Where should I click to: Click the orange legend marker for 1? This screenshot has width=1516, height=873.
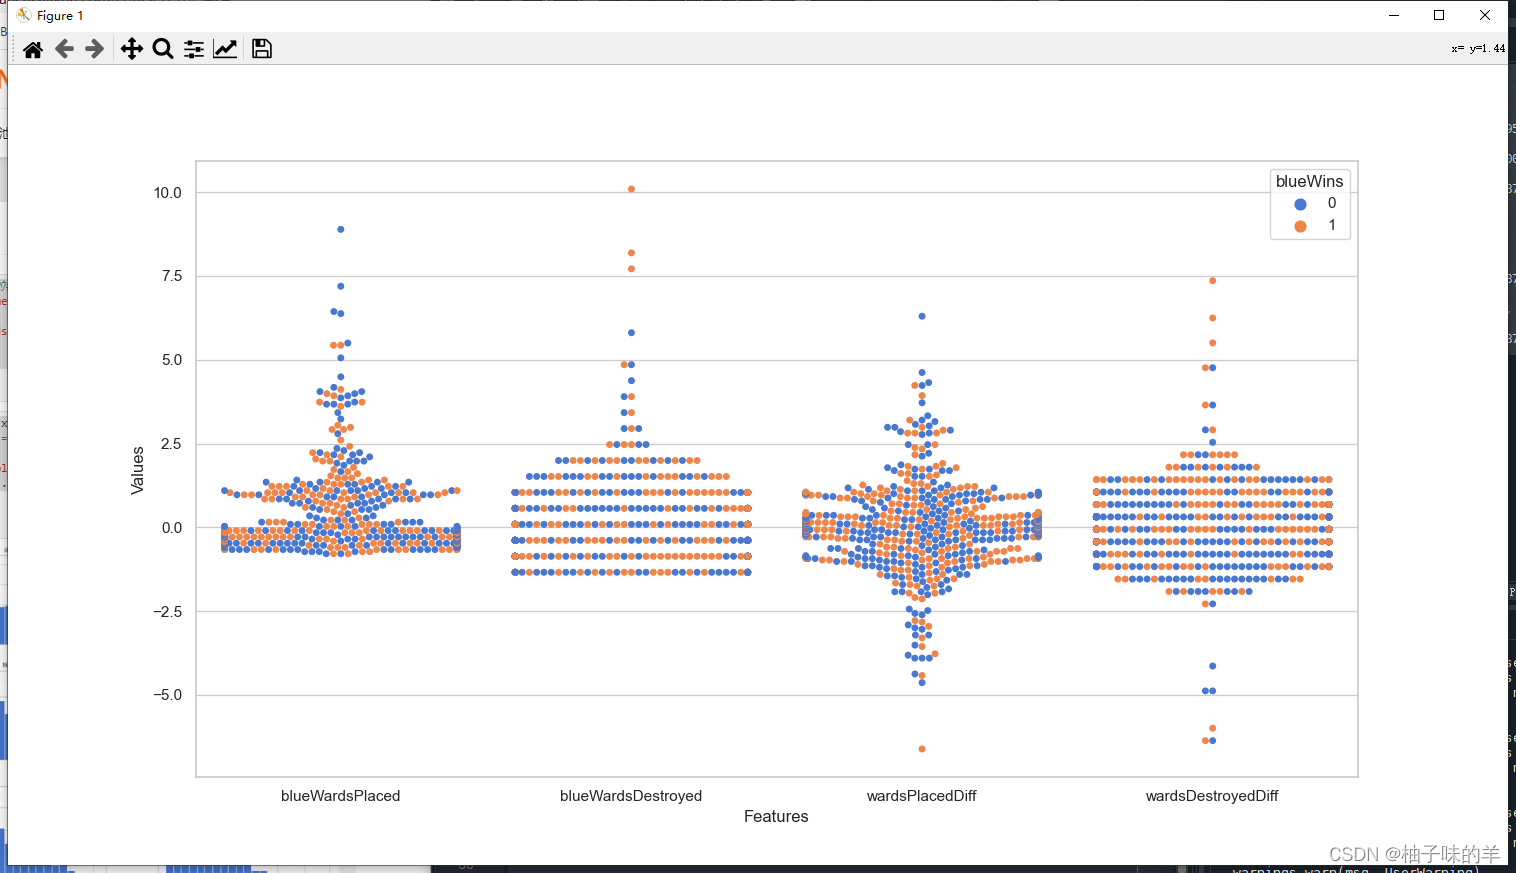point(1300,226)
